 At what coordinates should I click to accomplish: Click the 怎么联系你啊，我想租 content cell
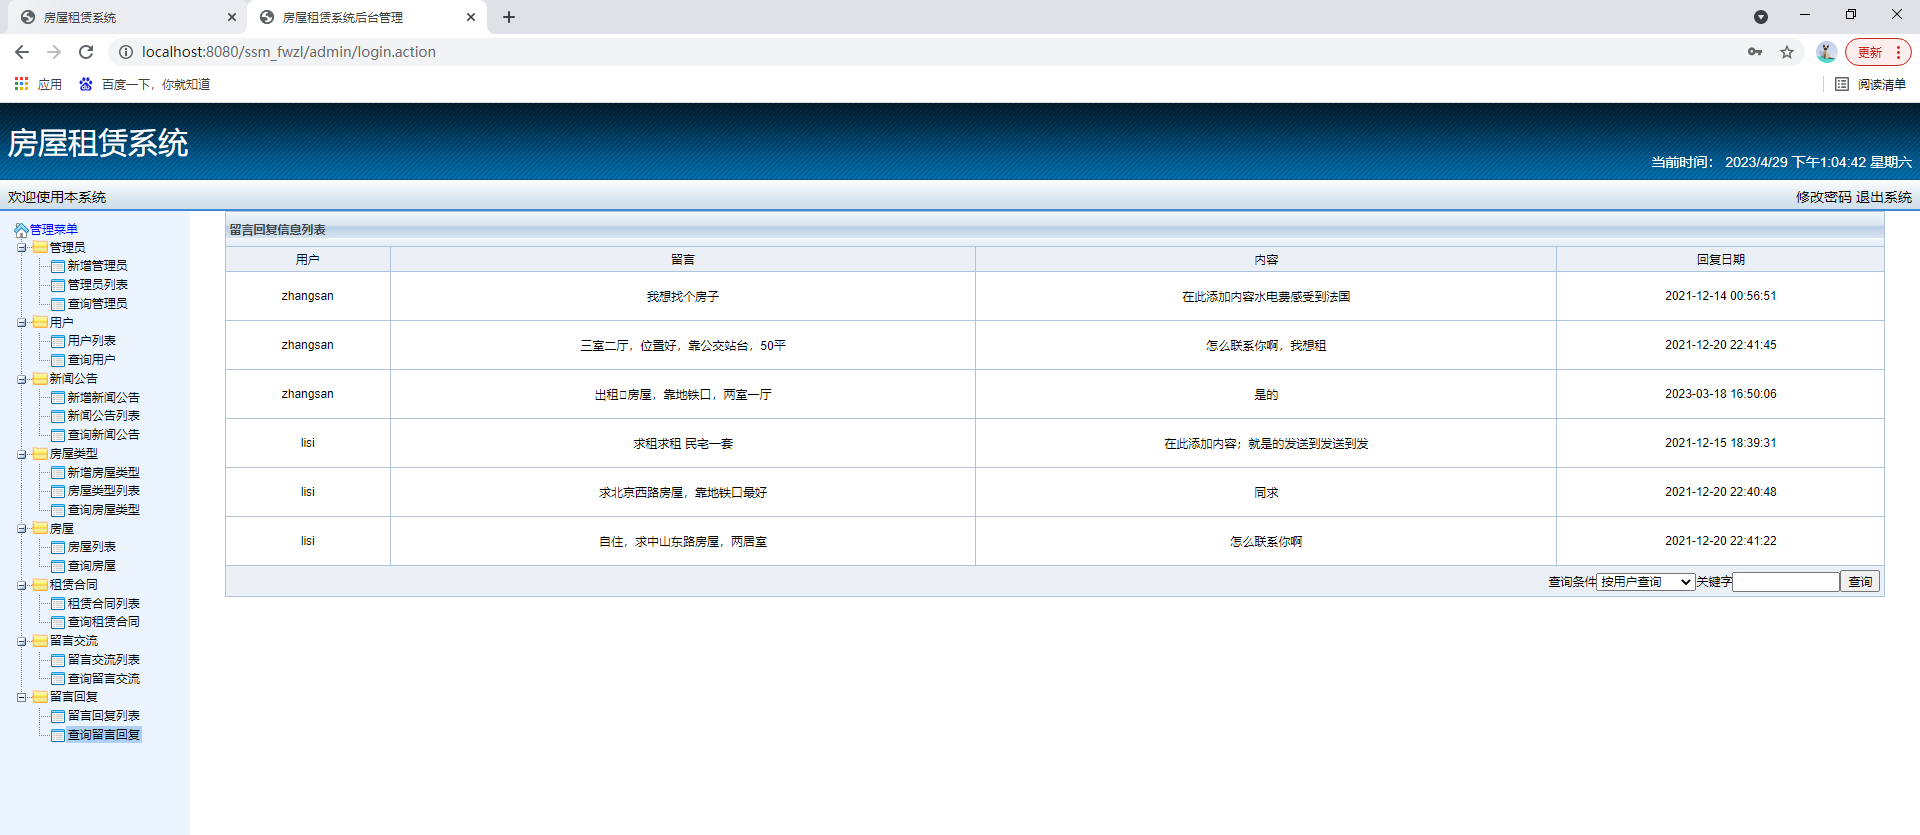click(x=1266, y=346)
